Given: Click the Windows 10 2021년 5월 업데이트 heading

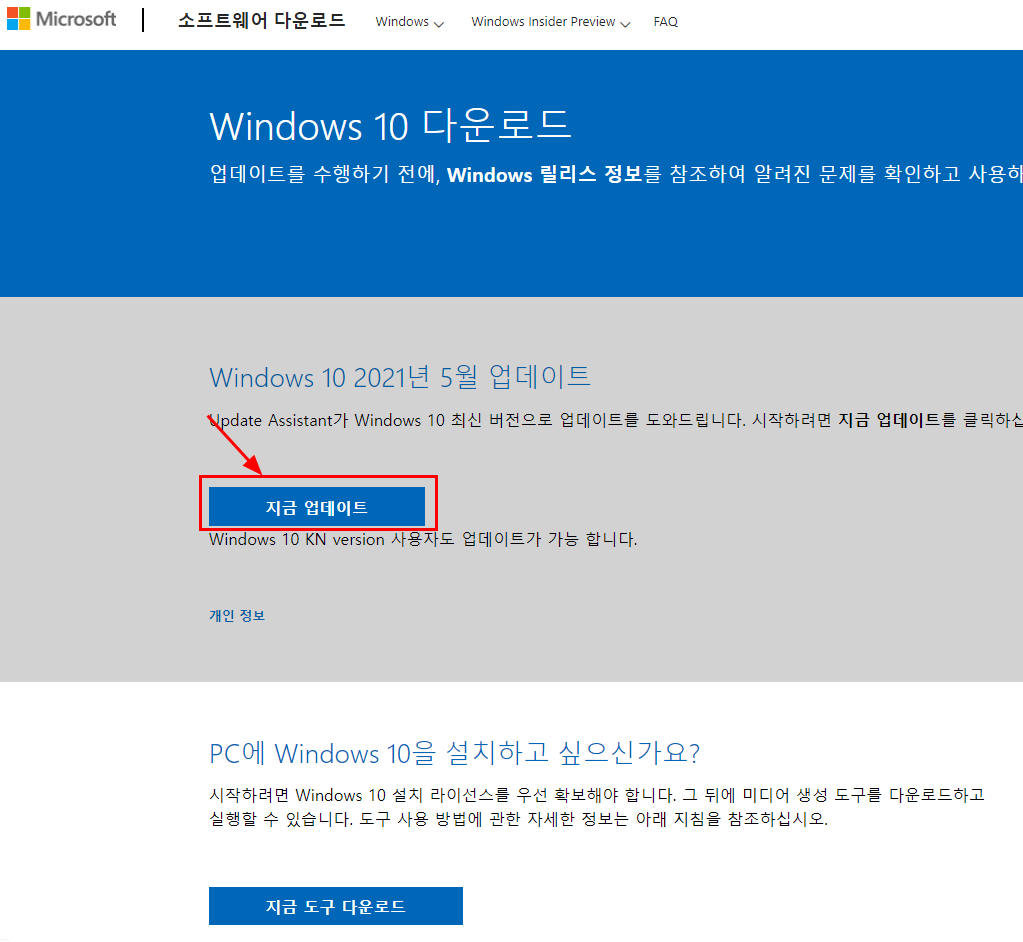Looking at the screenshot, I should point(399,377).
